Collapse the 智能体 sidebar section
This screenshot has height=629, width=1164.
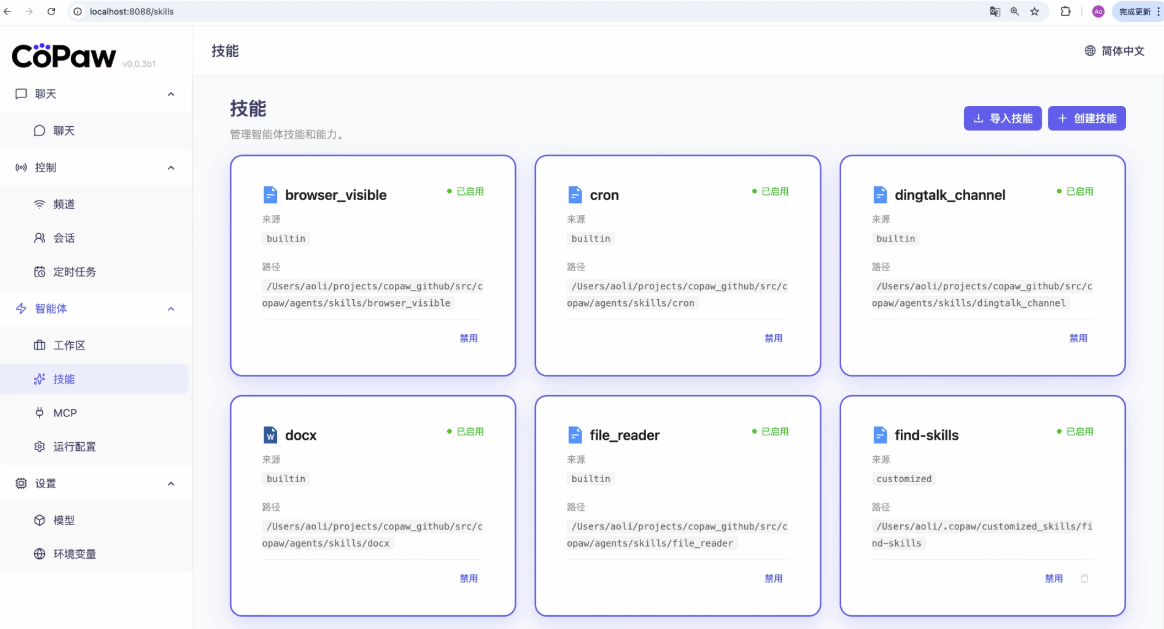click(171, 309)
